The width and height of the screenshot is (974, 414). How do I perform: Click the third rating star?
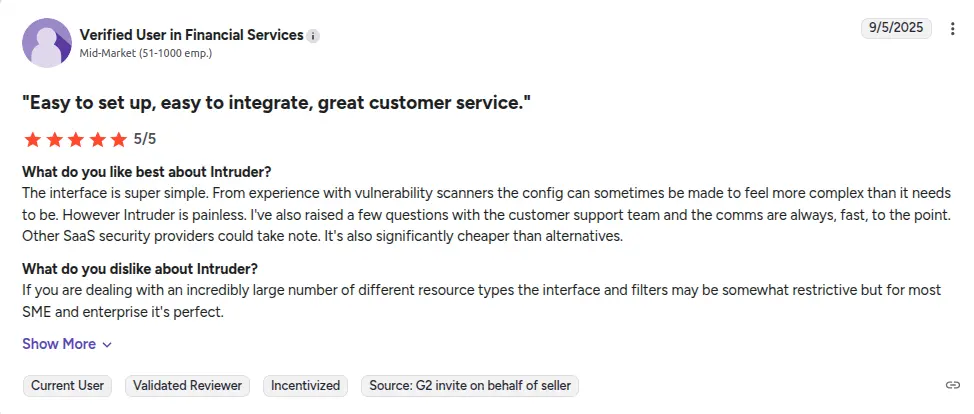[x=76, y=139]
